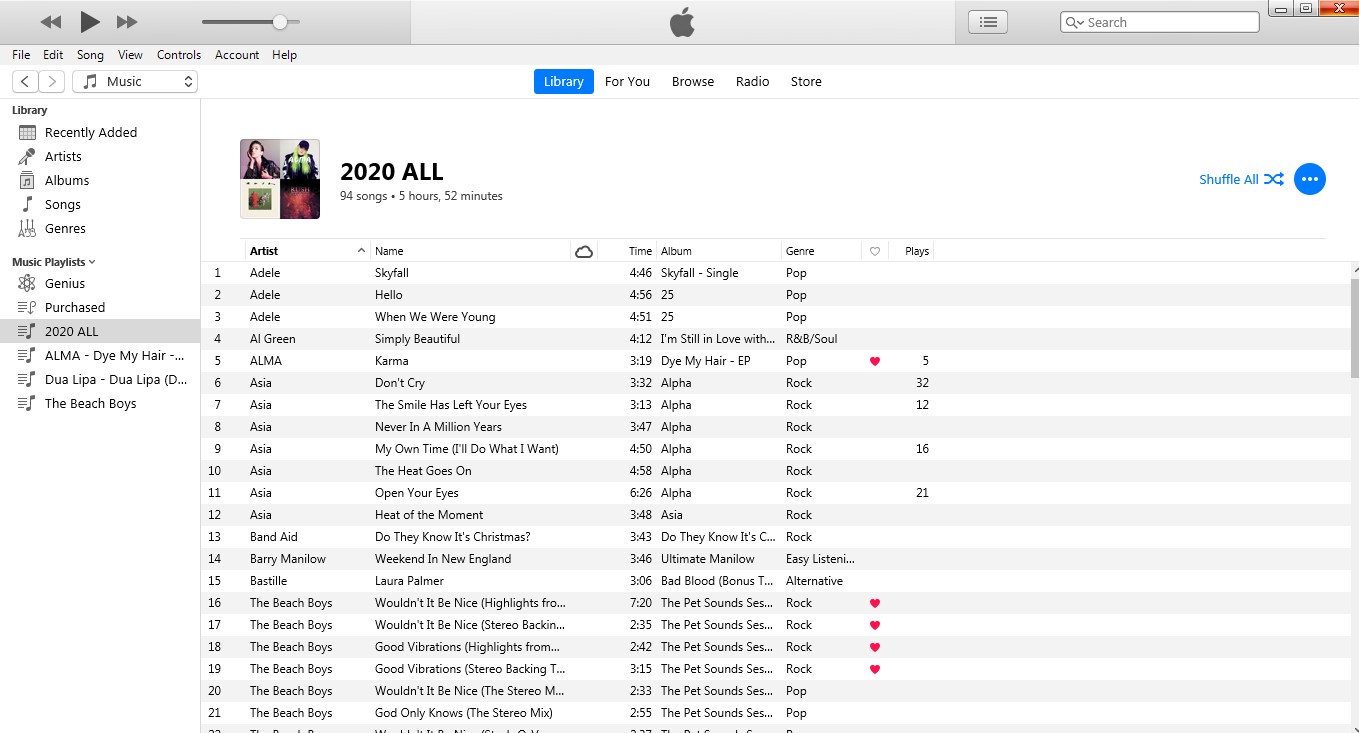The width and height of the screenshot is (1359, 733).
Task: Select the Artists microphone icon
Action: coord(27,156)
